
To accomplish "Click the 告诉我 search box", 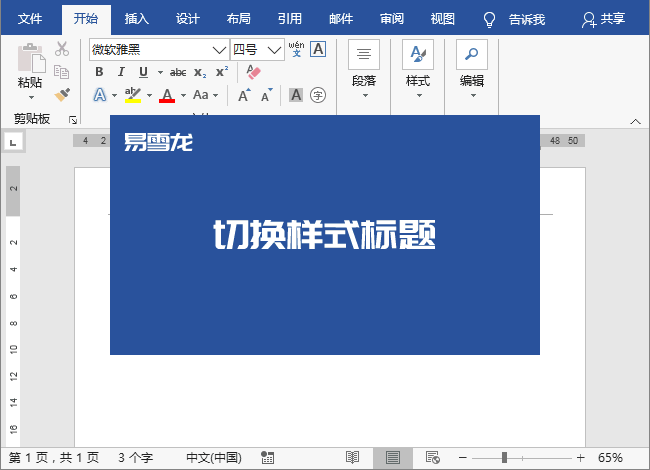I will point(515,19).
